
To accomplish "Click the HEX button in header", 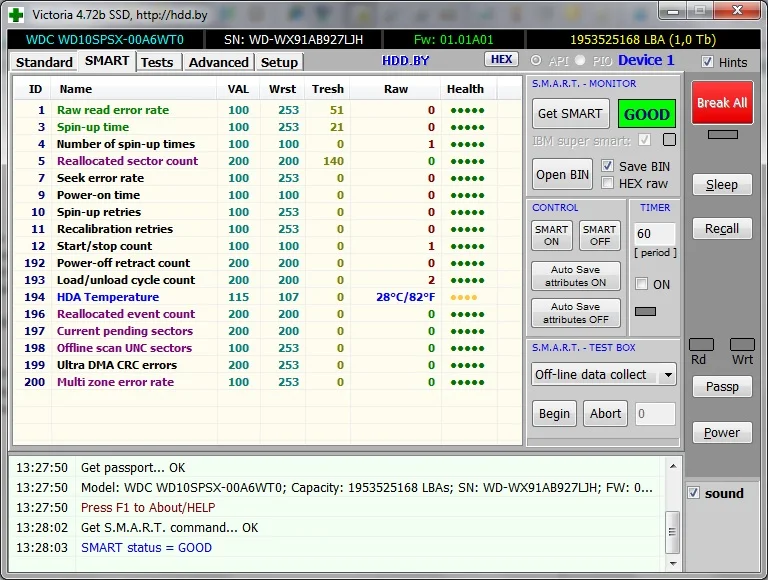I will pyautogui.click(x=501, y=60).
